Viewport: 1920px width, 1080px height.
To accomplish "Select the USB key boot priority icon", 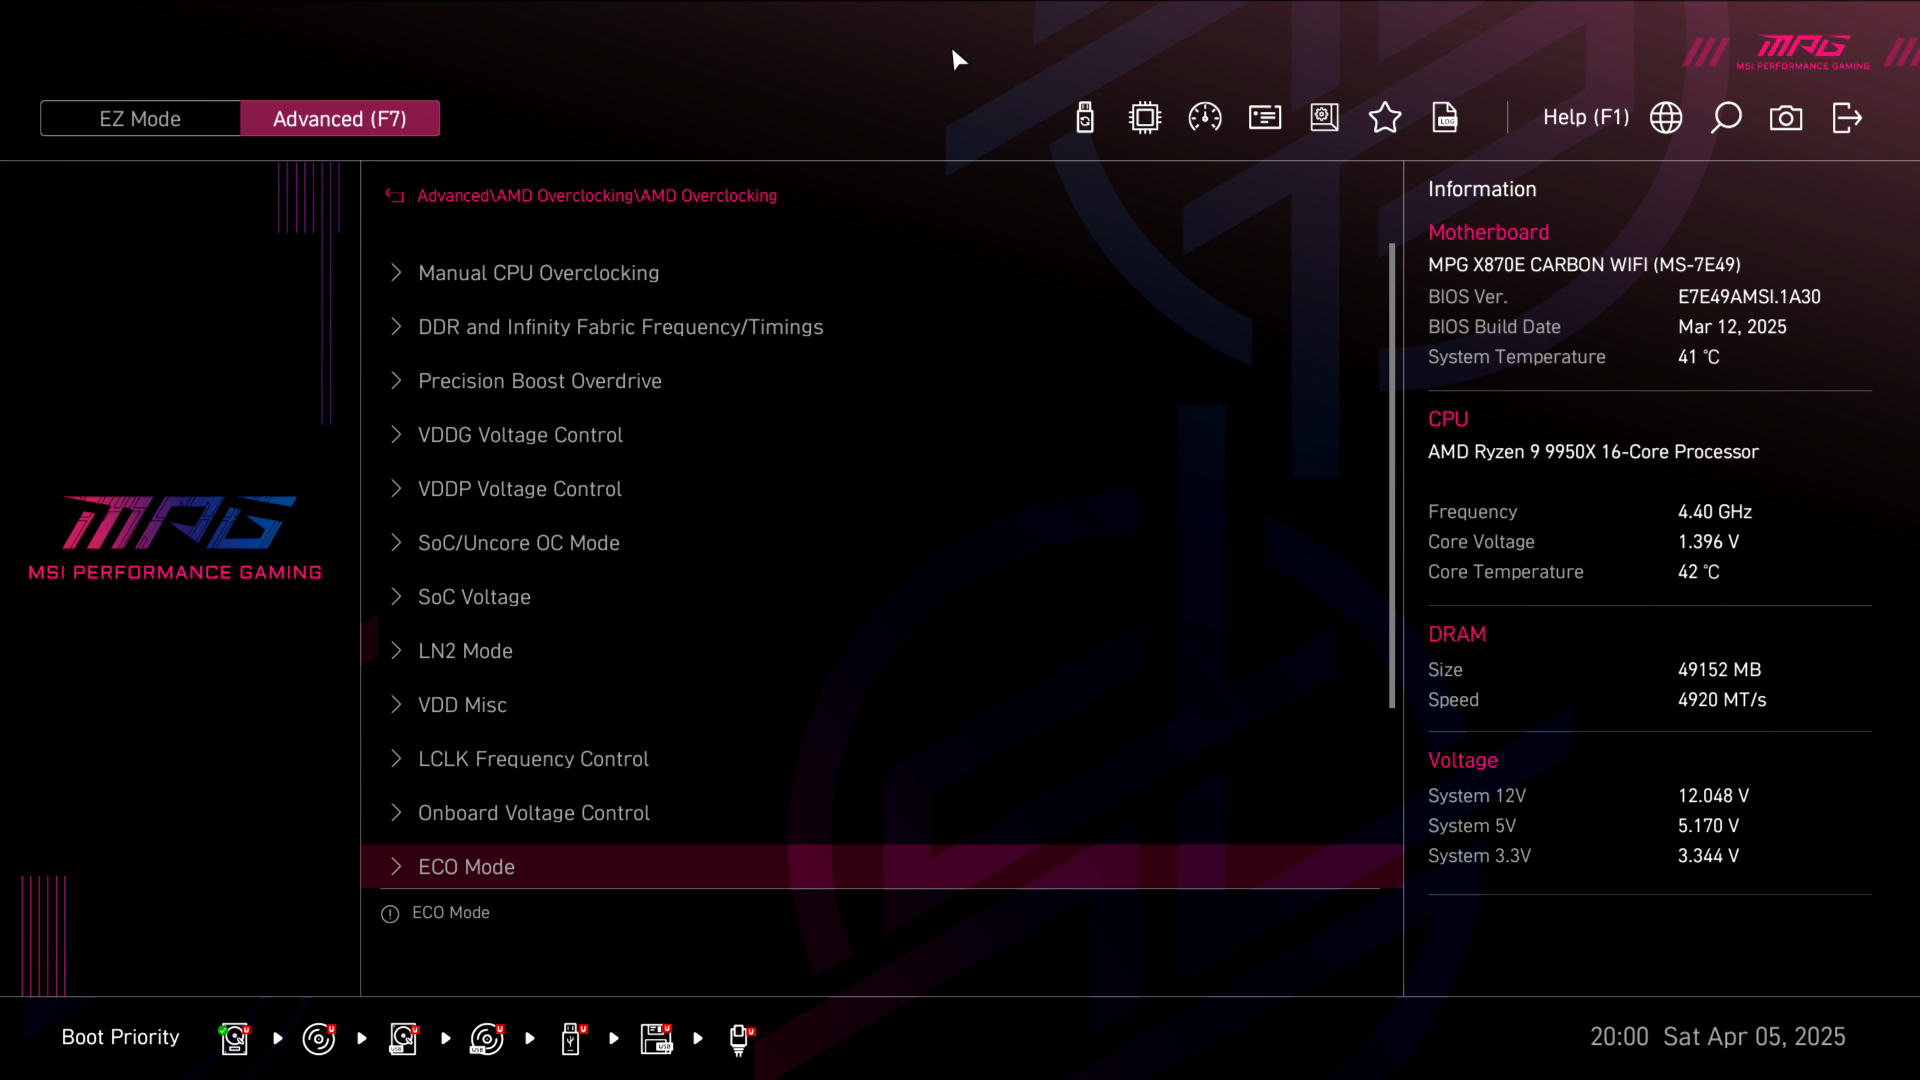I will [x=571, y=1039].
